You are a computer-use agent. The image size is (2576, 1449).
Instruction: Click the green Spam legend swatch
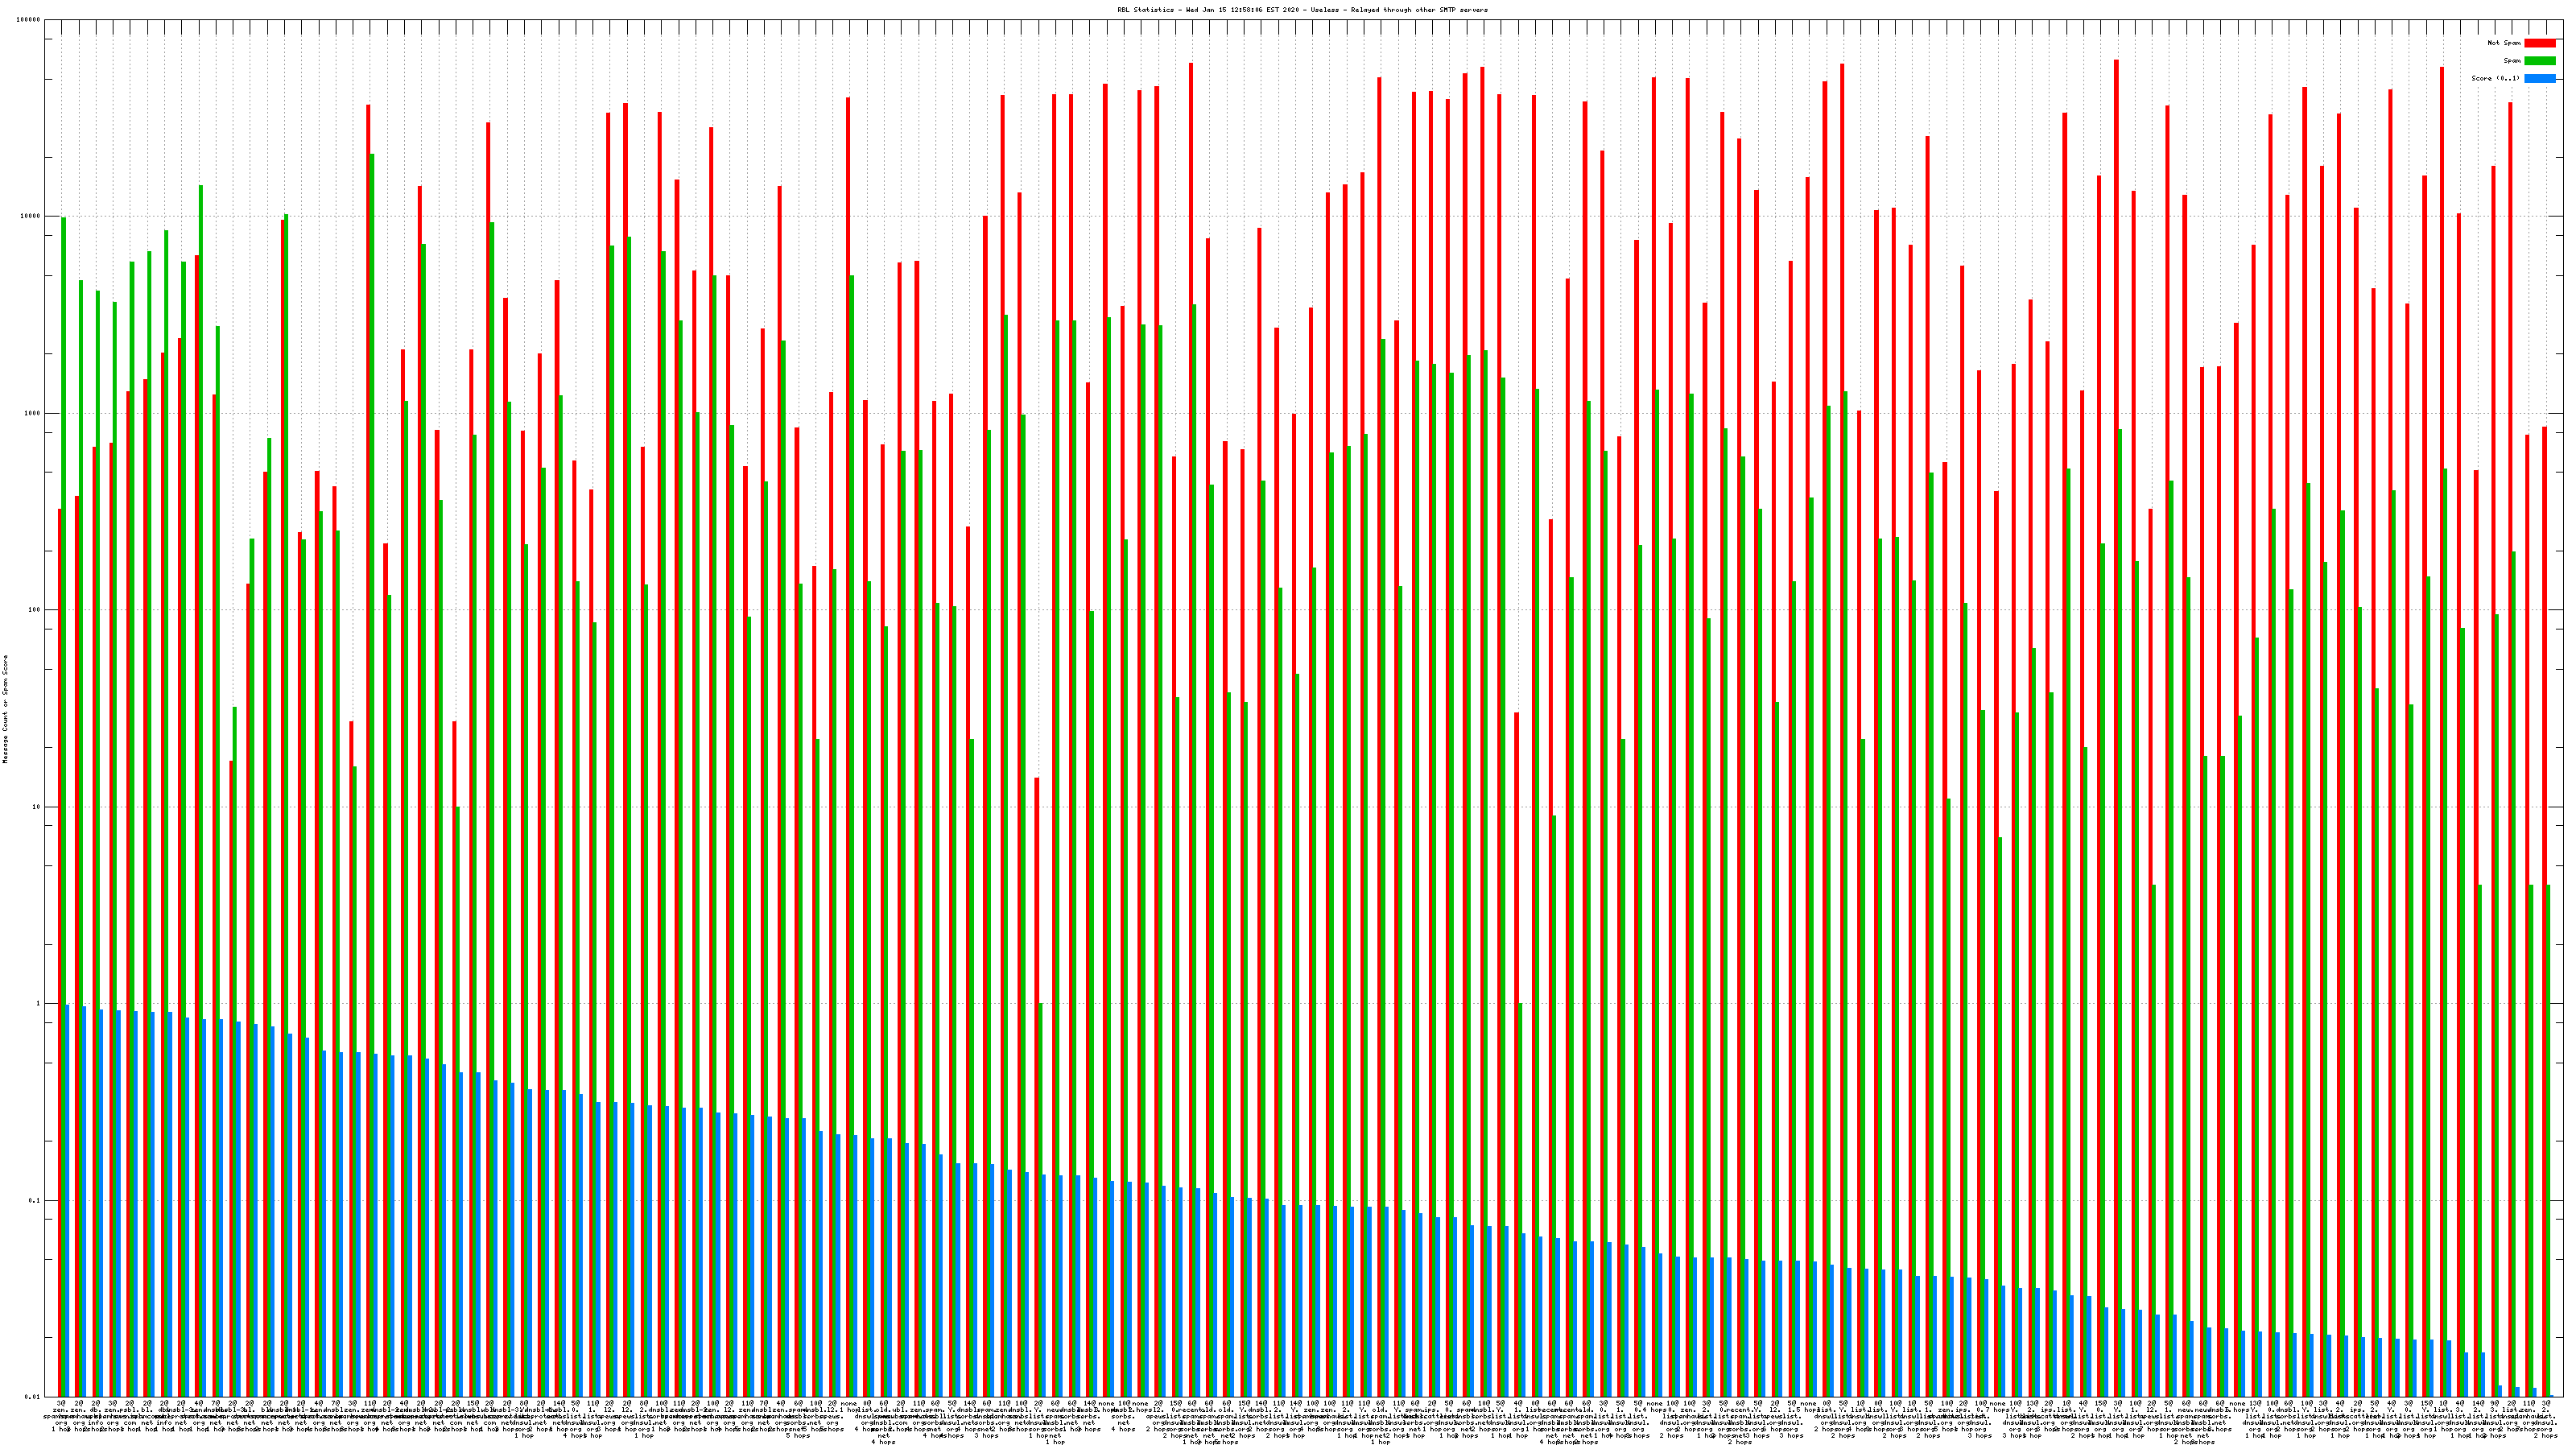2539,61
